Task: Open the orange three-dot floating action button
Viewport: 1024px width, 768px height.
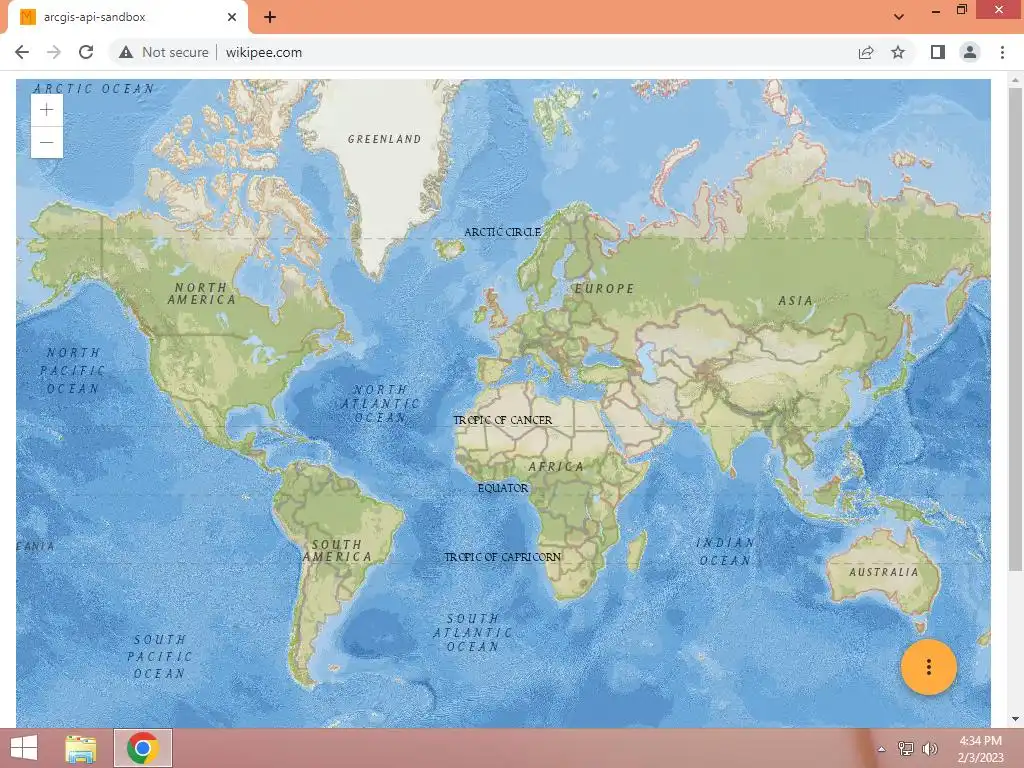Action: [x=928, y=667]
